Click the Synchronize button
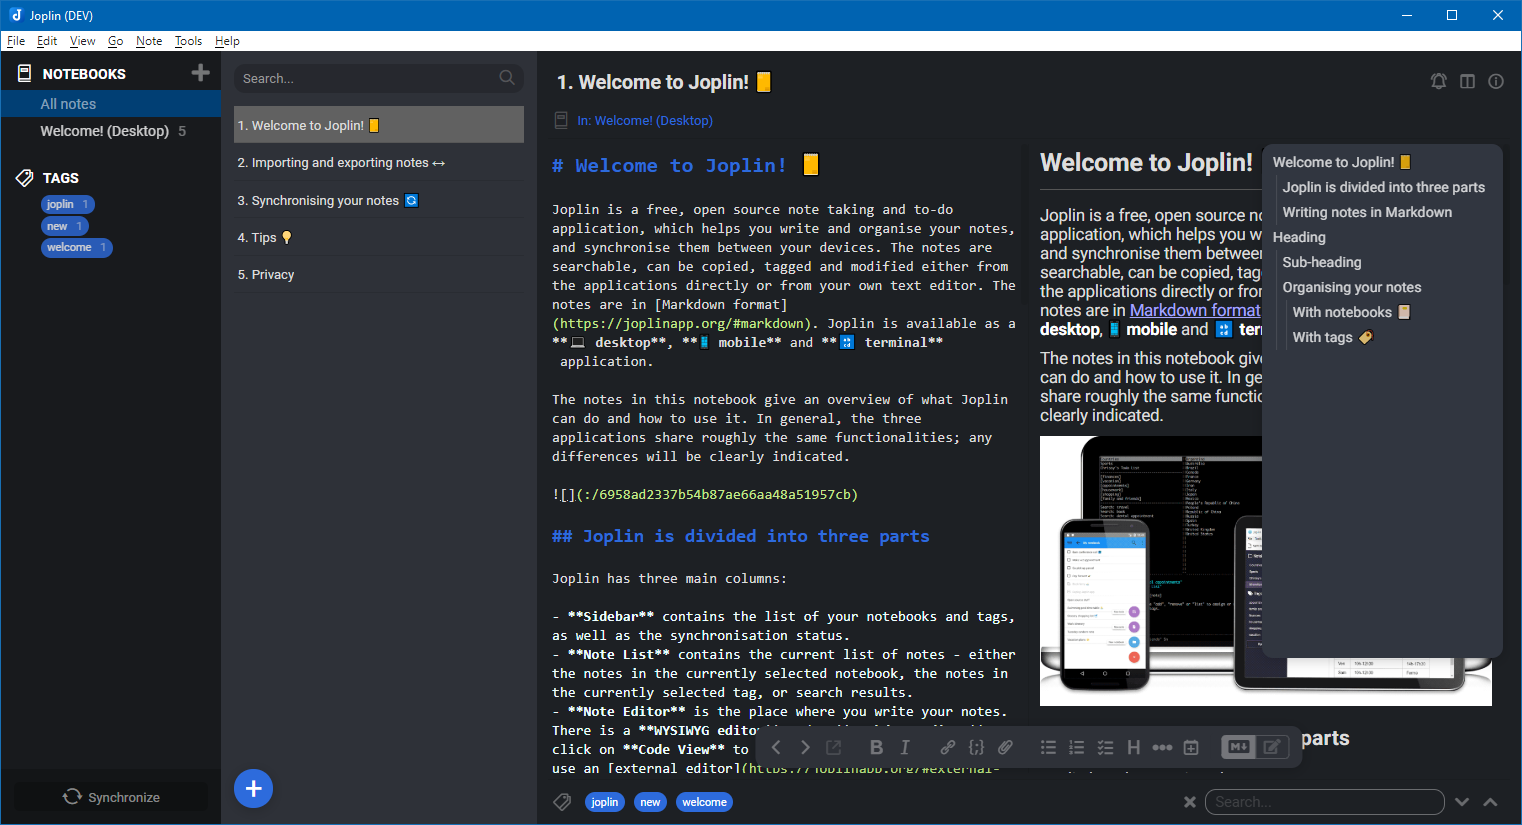1522x825 pixels. pos(111,797)
